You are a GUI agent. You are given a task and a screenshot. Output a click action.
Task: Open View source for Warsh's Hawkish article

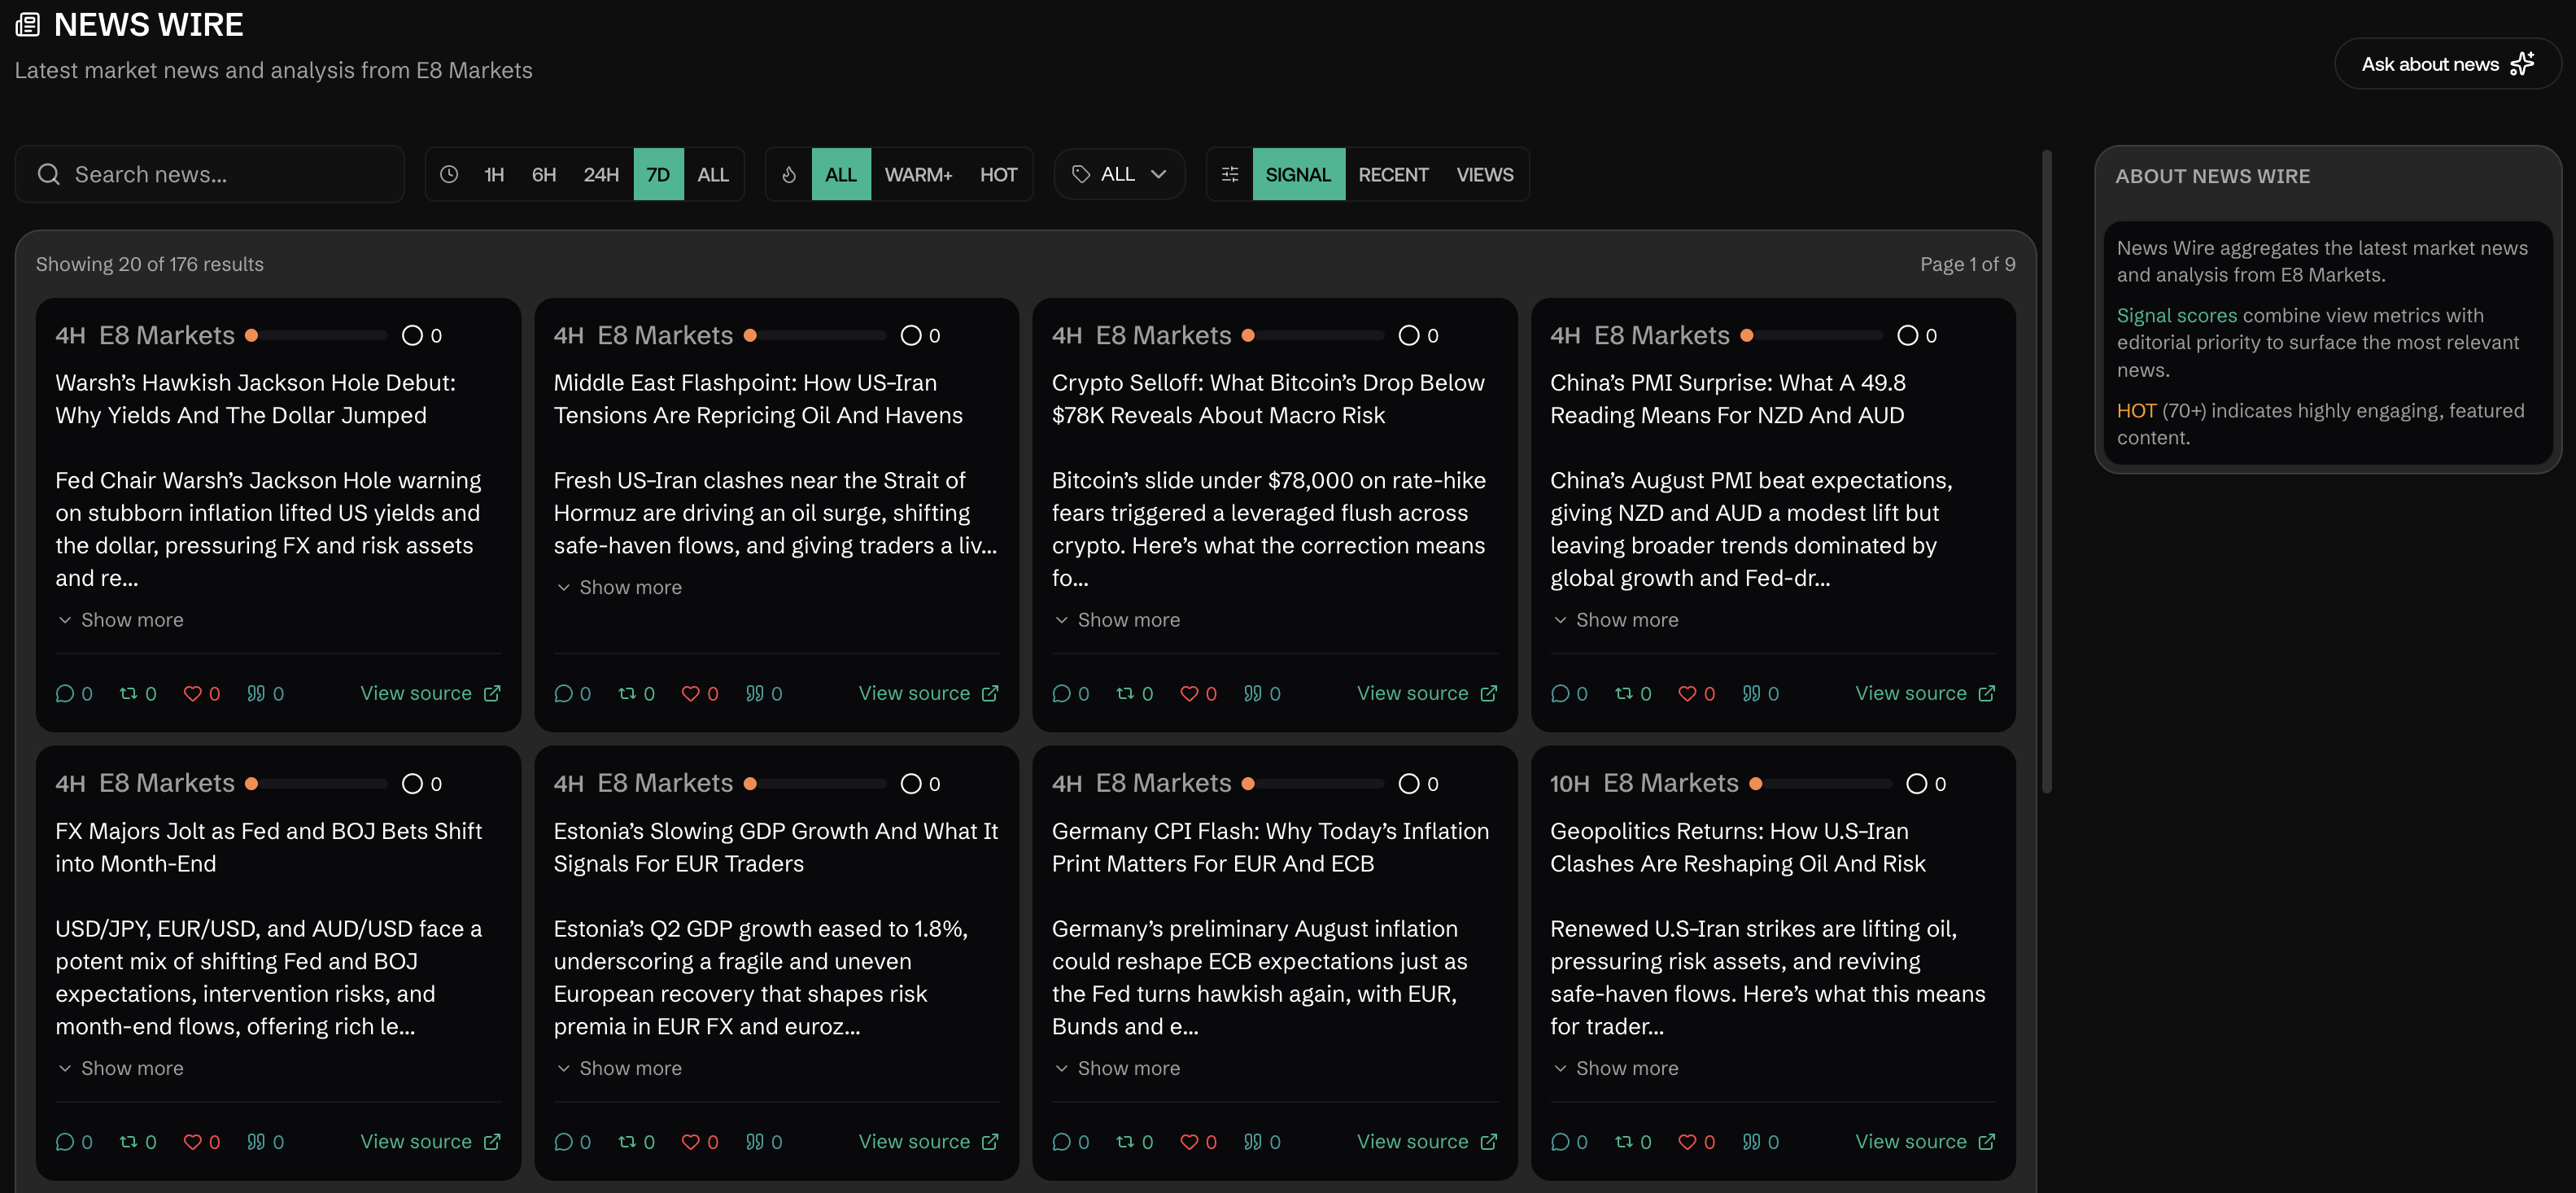tap(430, 693)
